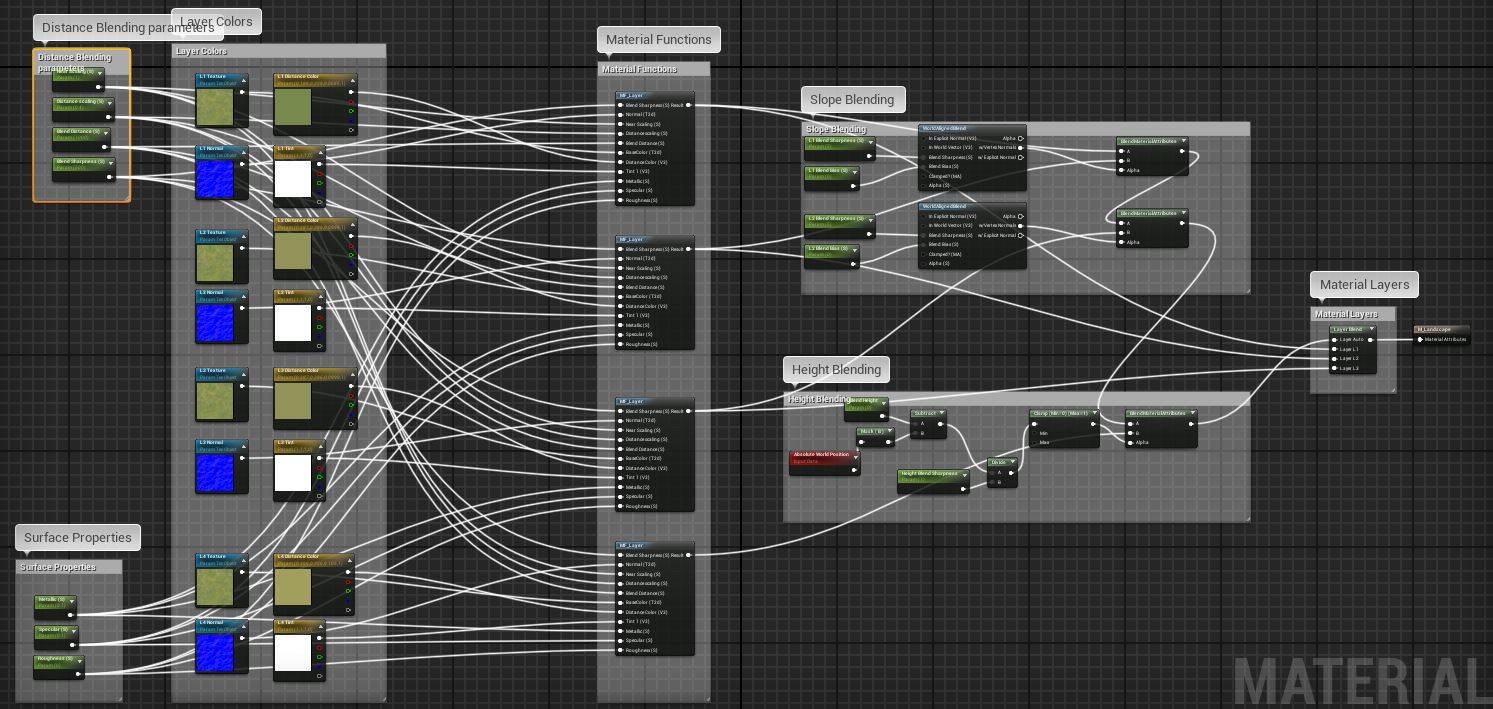Click output pin of Absolute World Position node
This screenshot has height=709, width=1493.
tap(855, 468)
